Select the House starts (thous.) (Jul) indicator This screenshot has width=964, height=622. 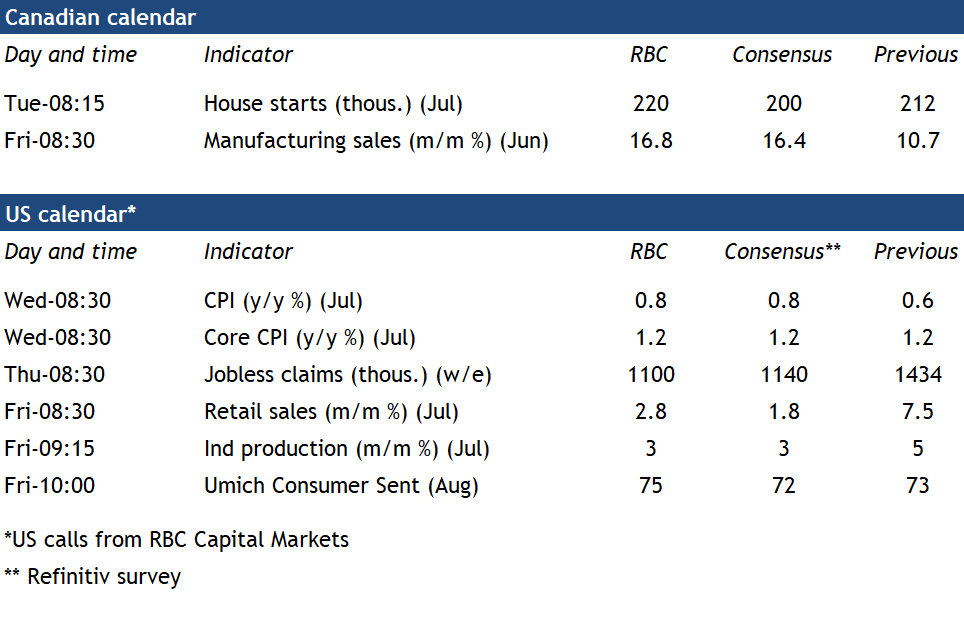coord(333,103)
